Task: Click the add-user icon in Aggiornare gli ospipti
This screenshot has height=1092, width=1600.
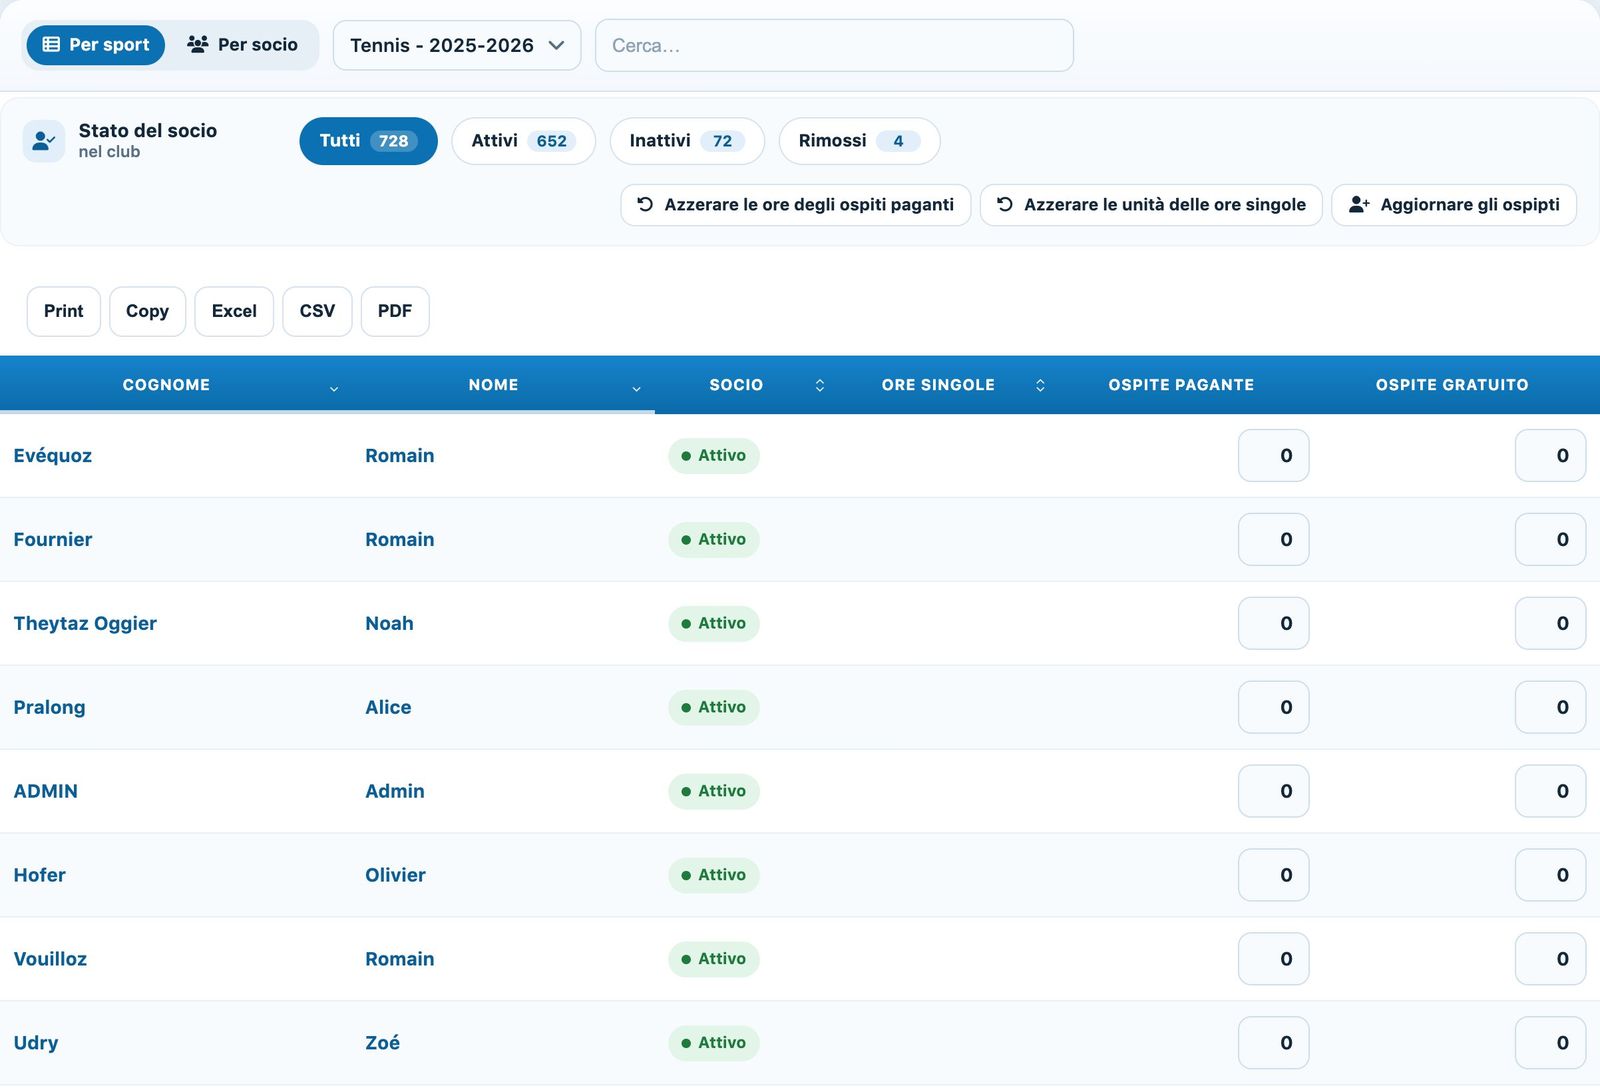Action: point(1359,204)
